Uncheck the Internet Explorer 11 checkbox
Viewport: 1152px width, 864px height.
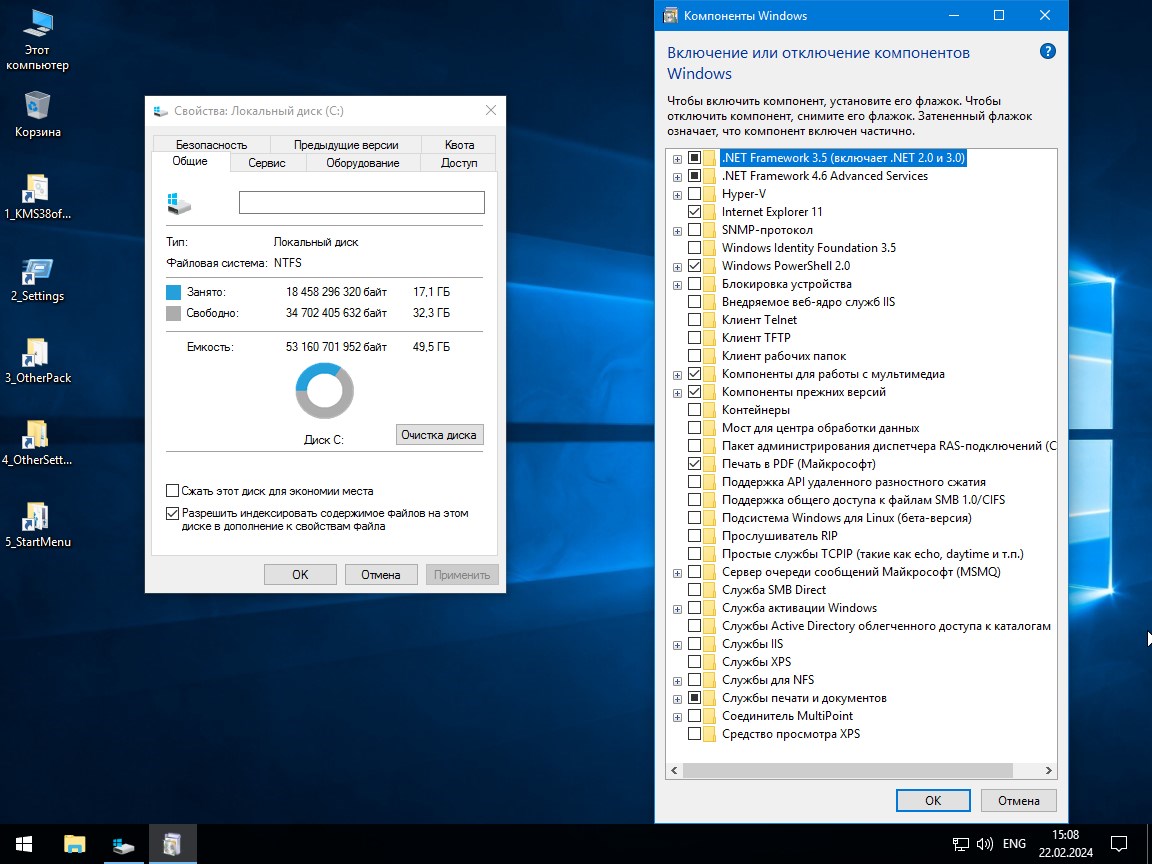coord(694,212)
